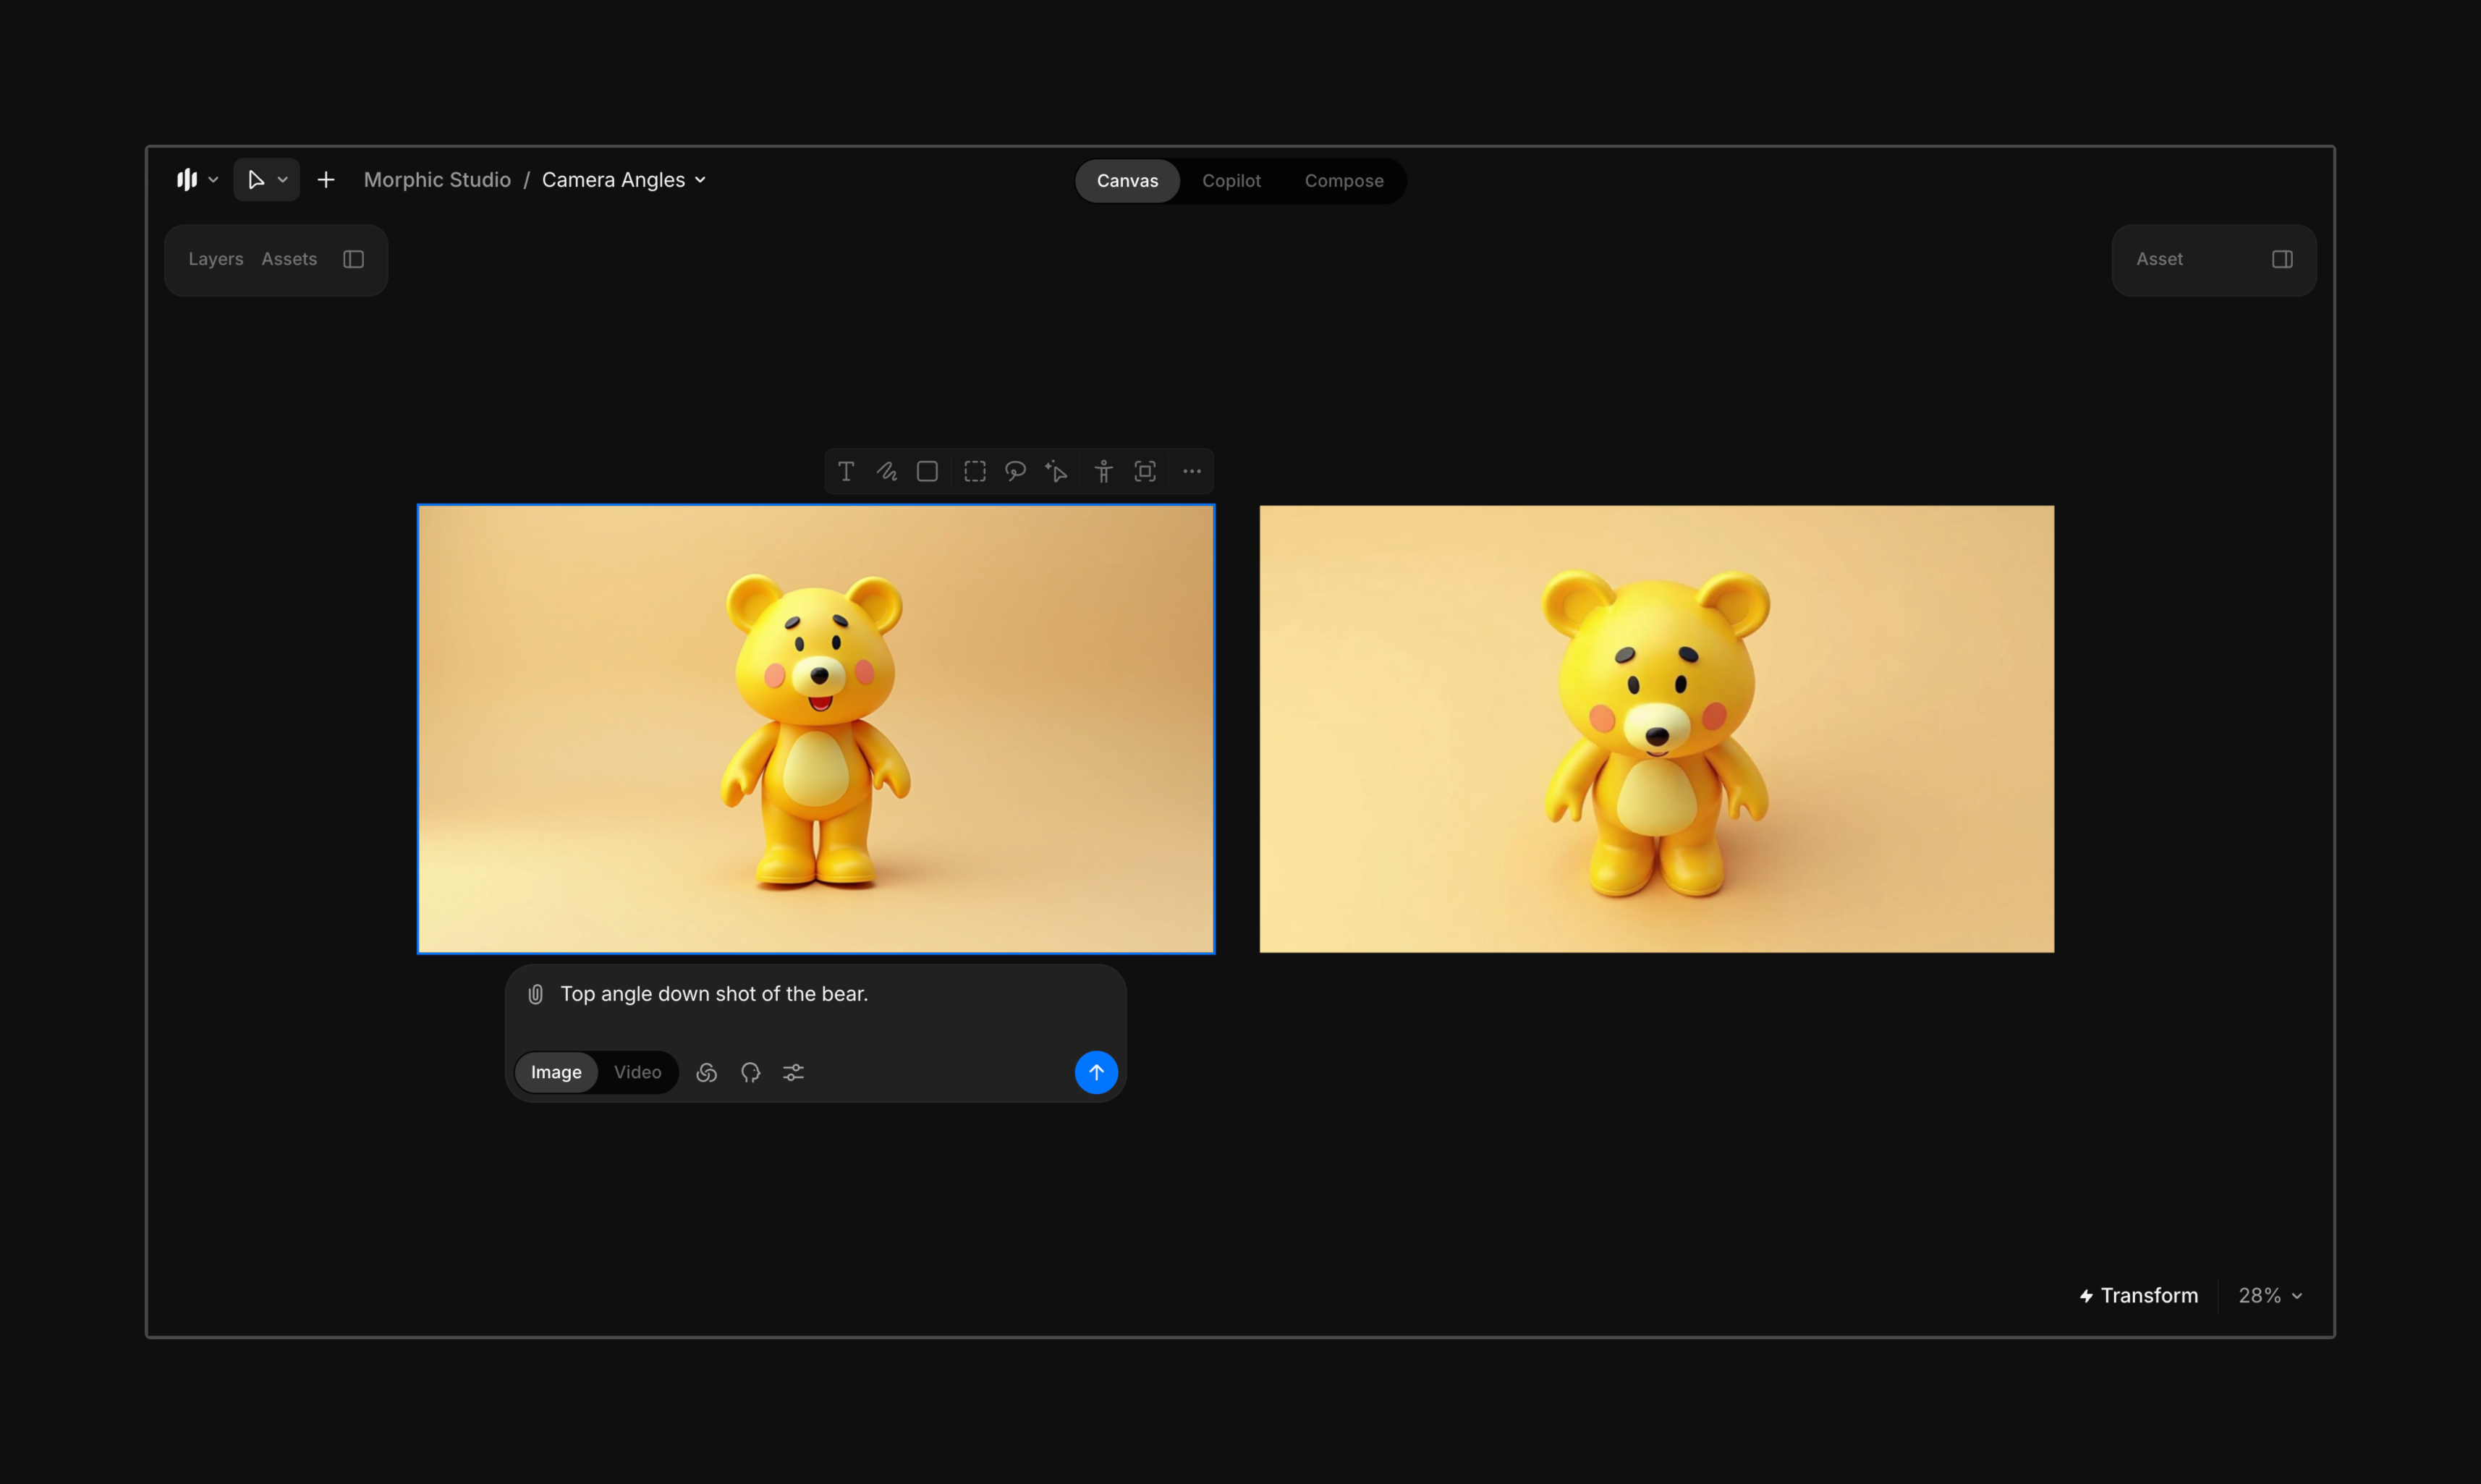Open the prompt settings sliders icon

pos(794,1073)
